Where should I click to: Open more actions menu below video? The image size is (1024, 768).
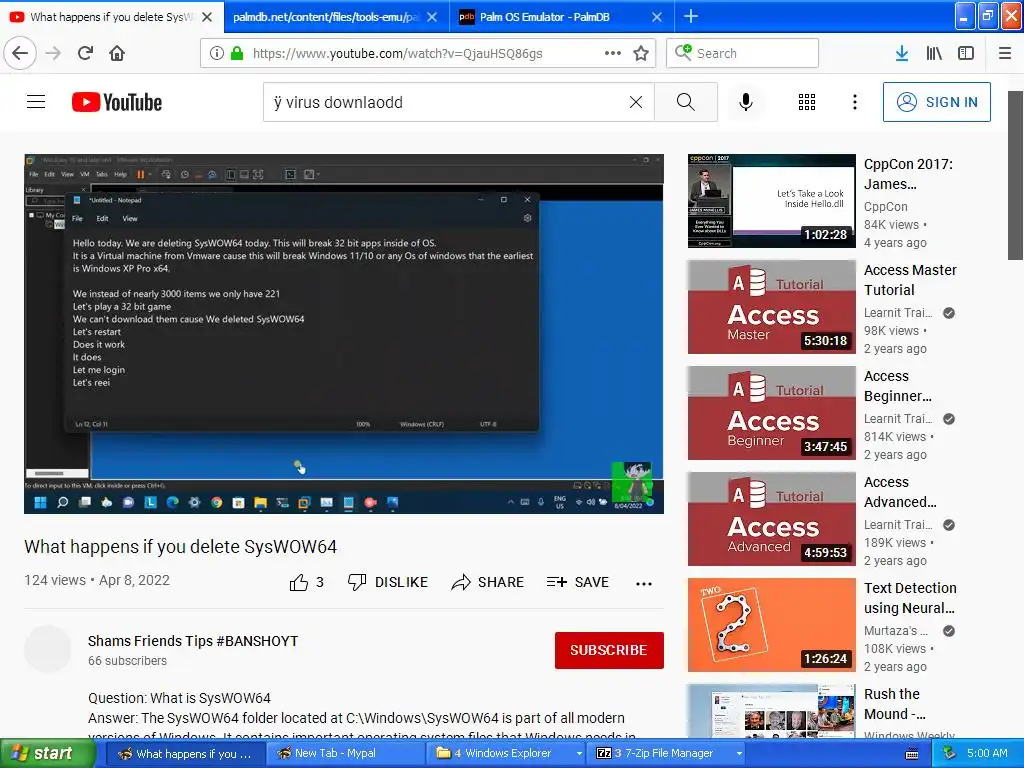pyautogui.click(x=644, y=583)
